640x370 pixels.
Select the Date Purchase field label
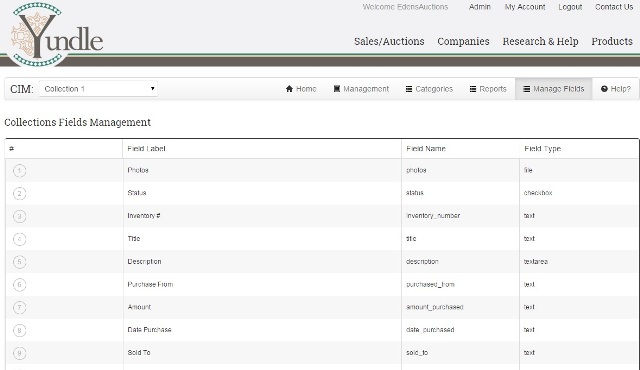(x=149, y=330)
